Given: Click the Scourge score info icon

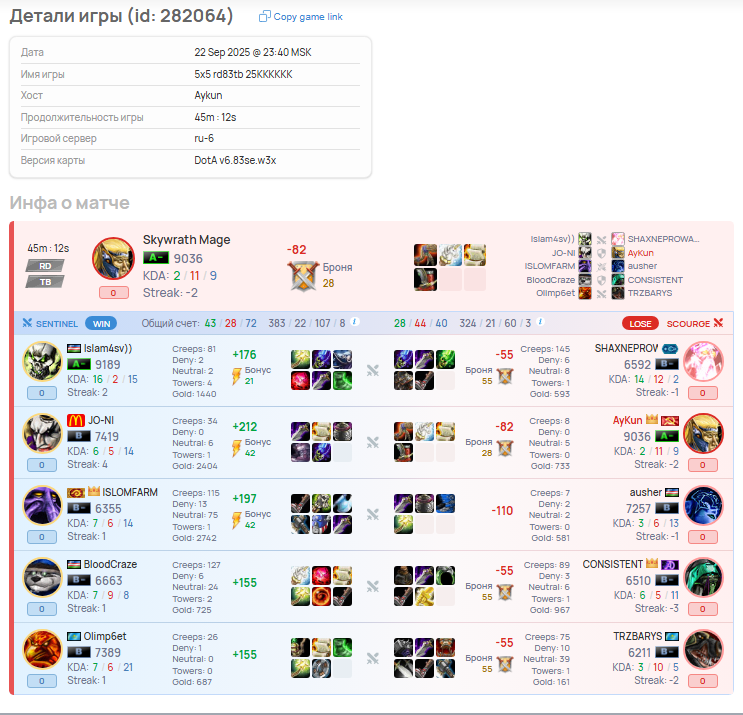Looking at the screenshot, I should [x=540, y=322].
